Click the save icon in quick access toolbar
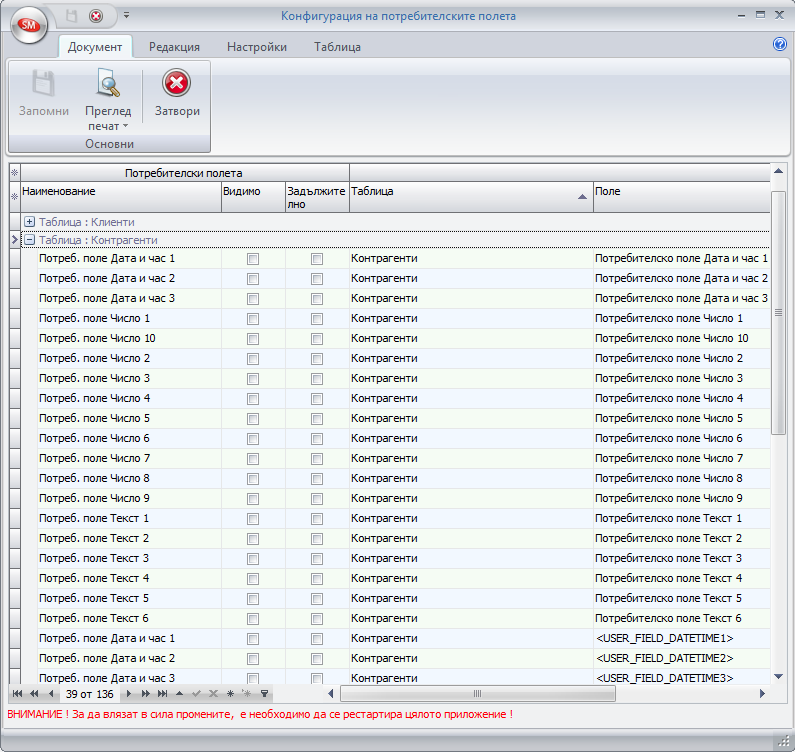 (x=72, y=16)
